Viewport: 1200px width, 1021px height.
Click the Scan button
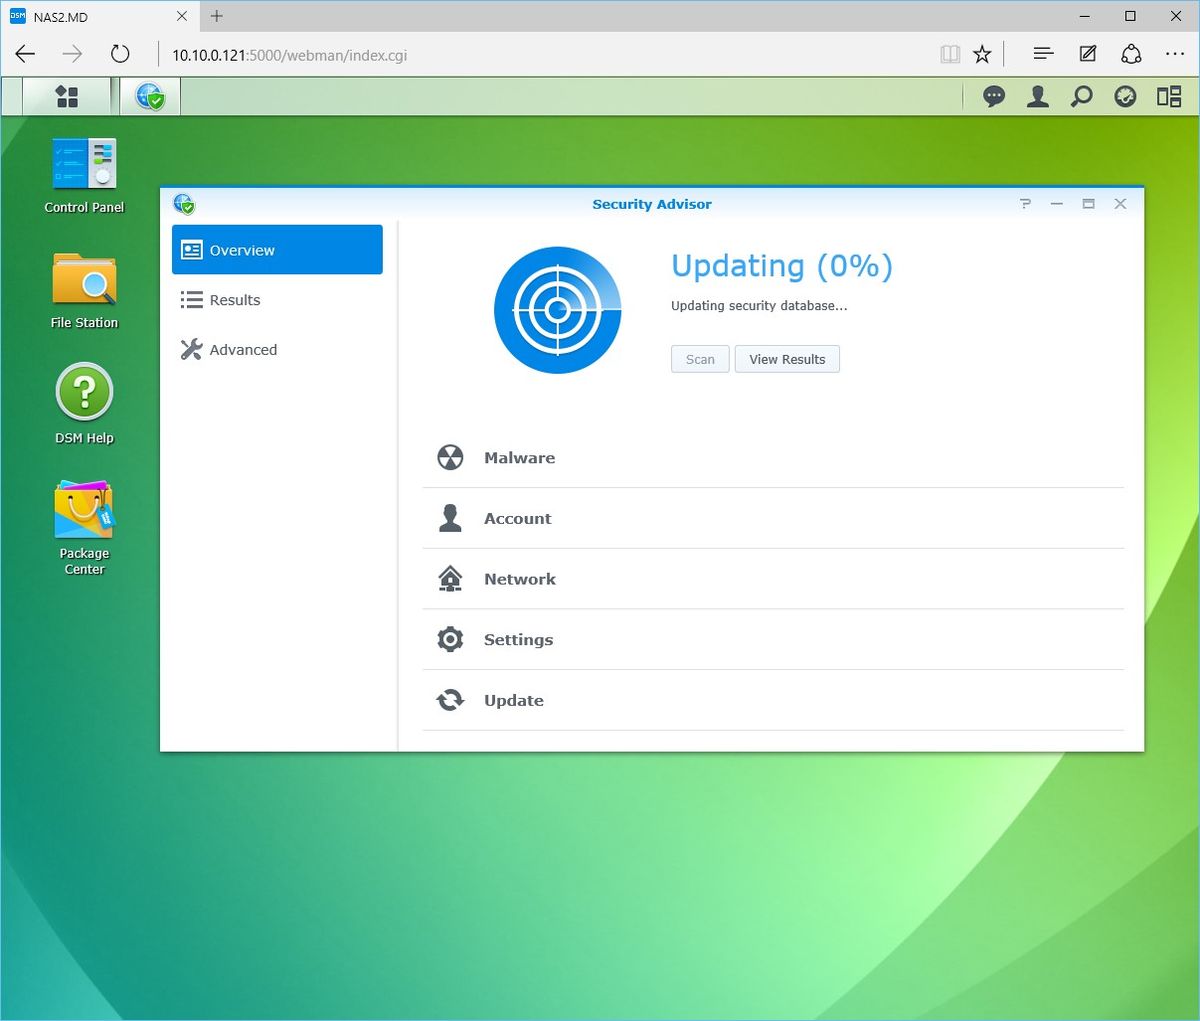tap(700, 359)
